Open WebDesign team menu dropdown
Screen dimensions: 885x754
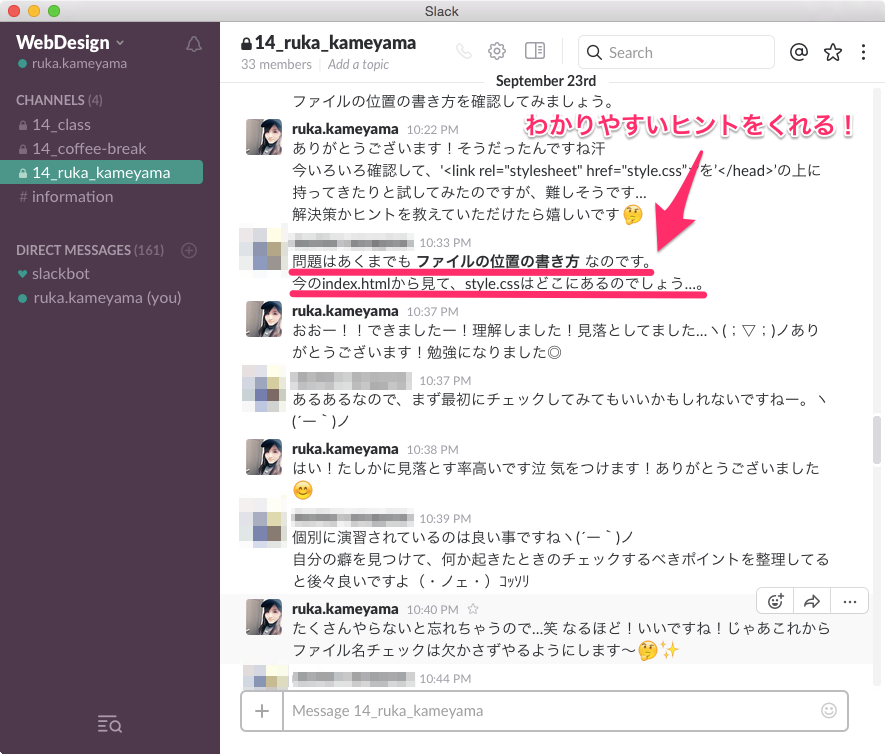pos(69,42)
